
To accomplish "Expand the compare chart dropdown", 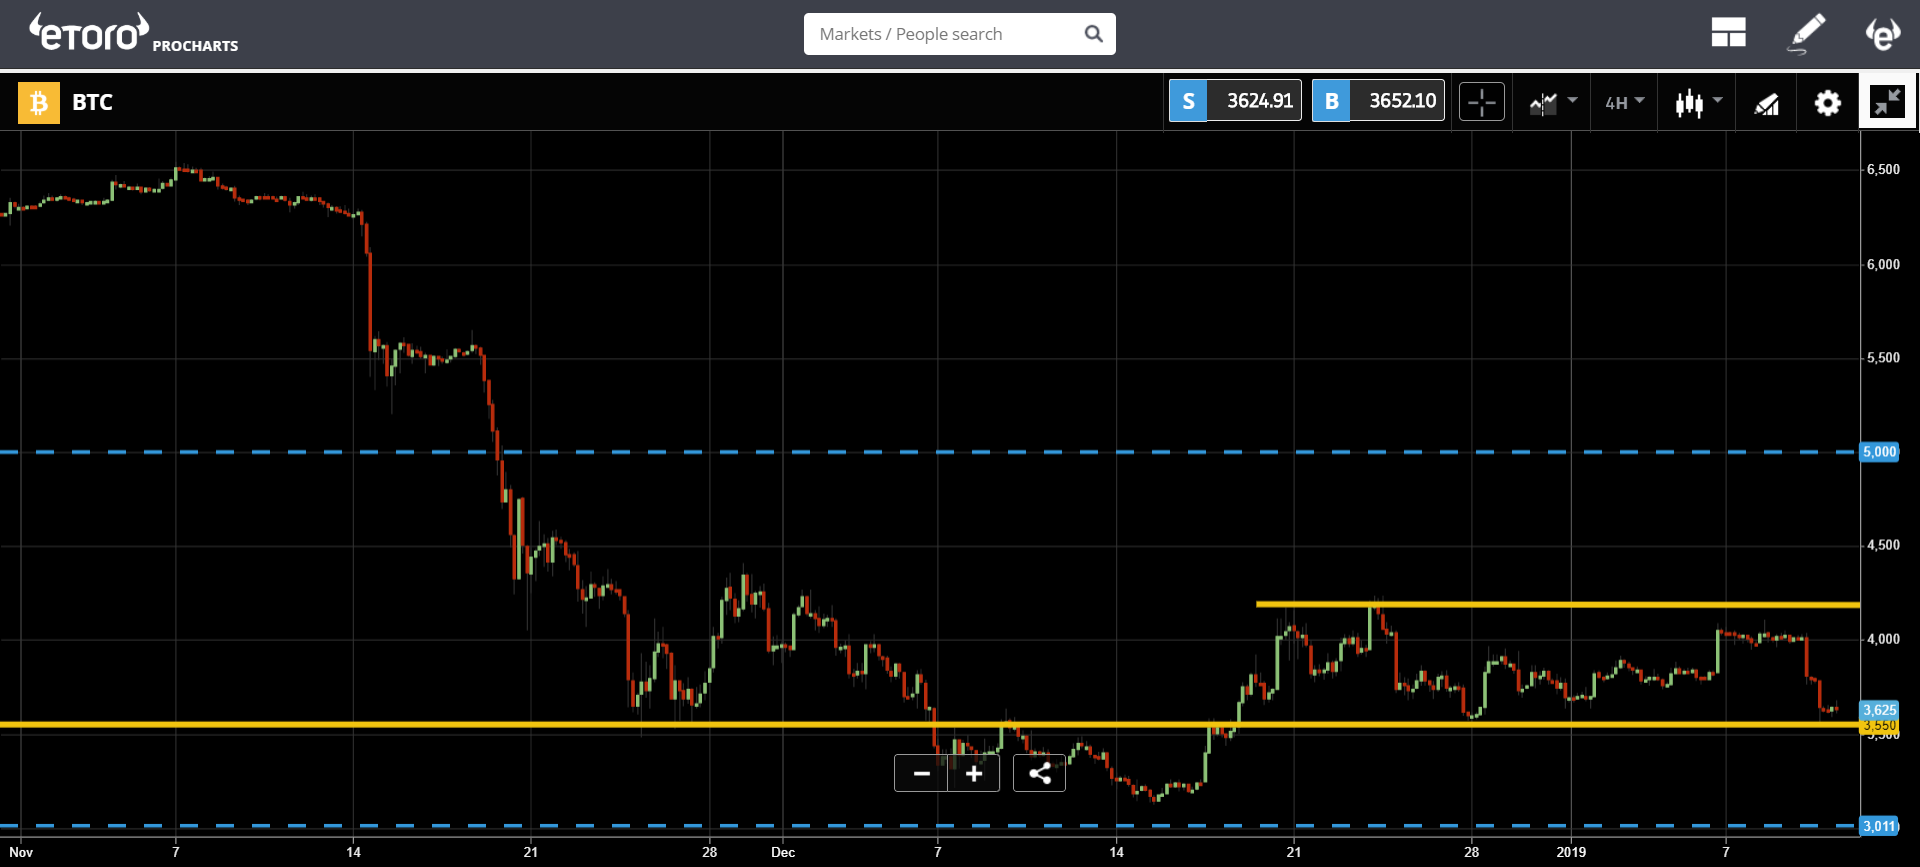I will (x=1552, y=102).
